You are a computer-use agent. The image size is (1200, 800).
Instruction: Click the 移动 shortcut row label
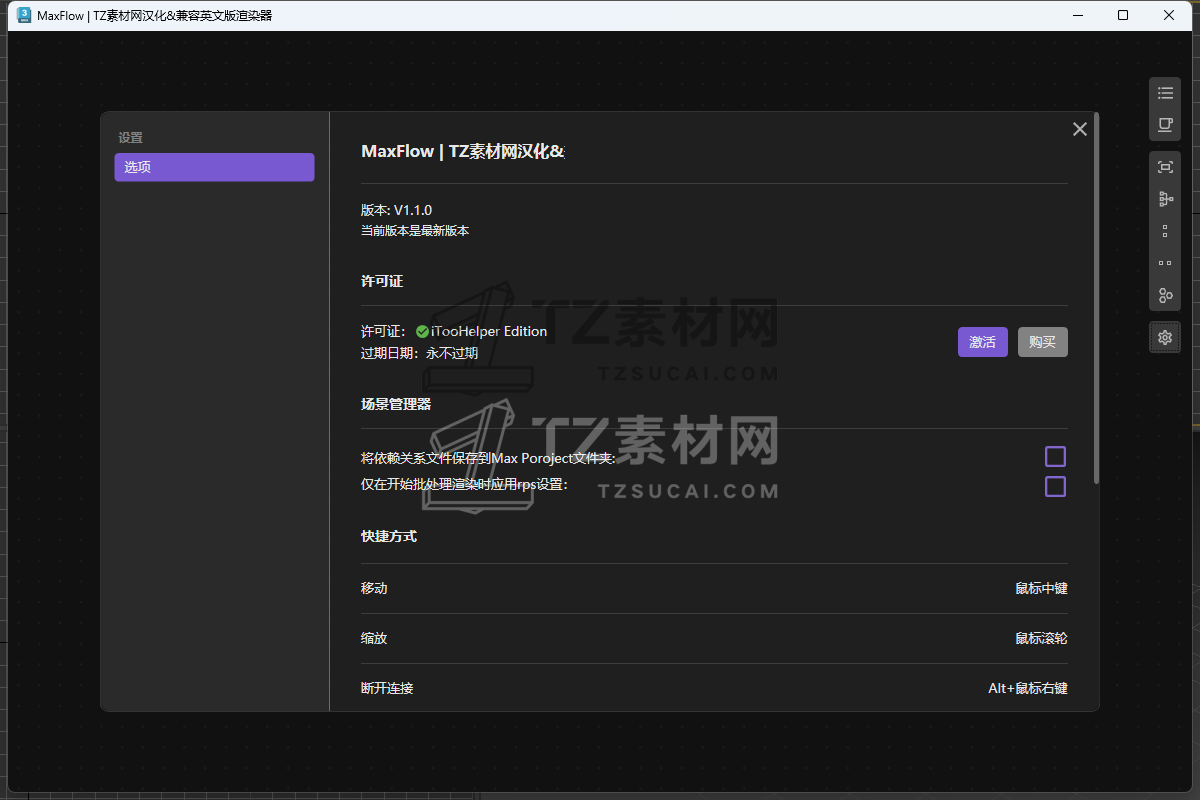click(x=374, y=588)
